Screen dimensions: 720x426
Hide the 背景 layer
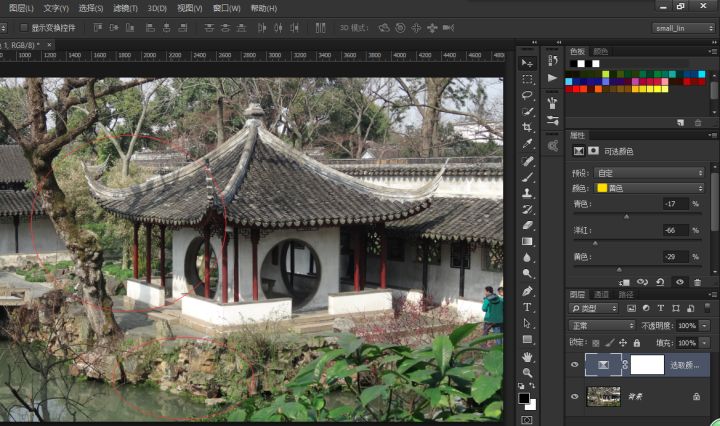(574, 396)
